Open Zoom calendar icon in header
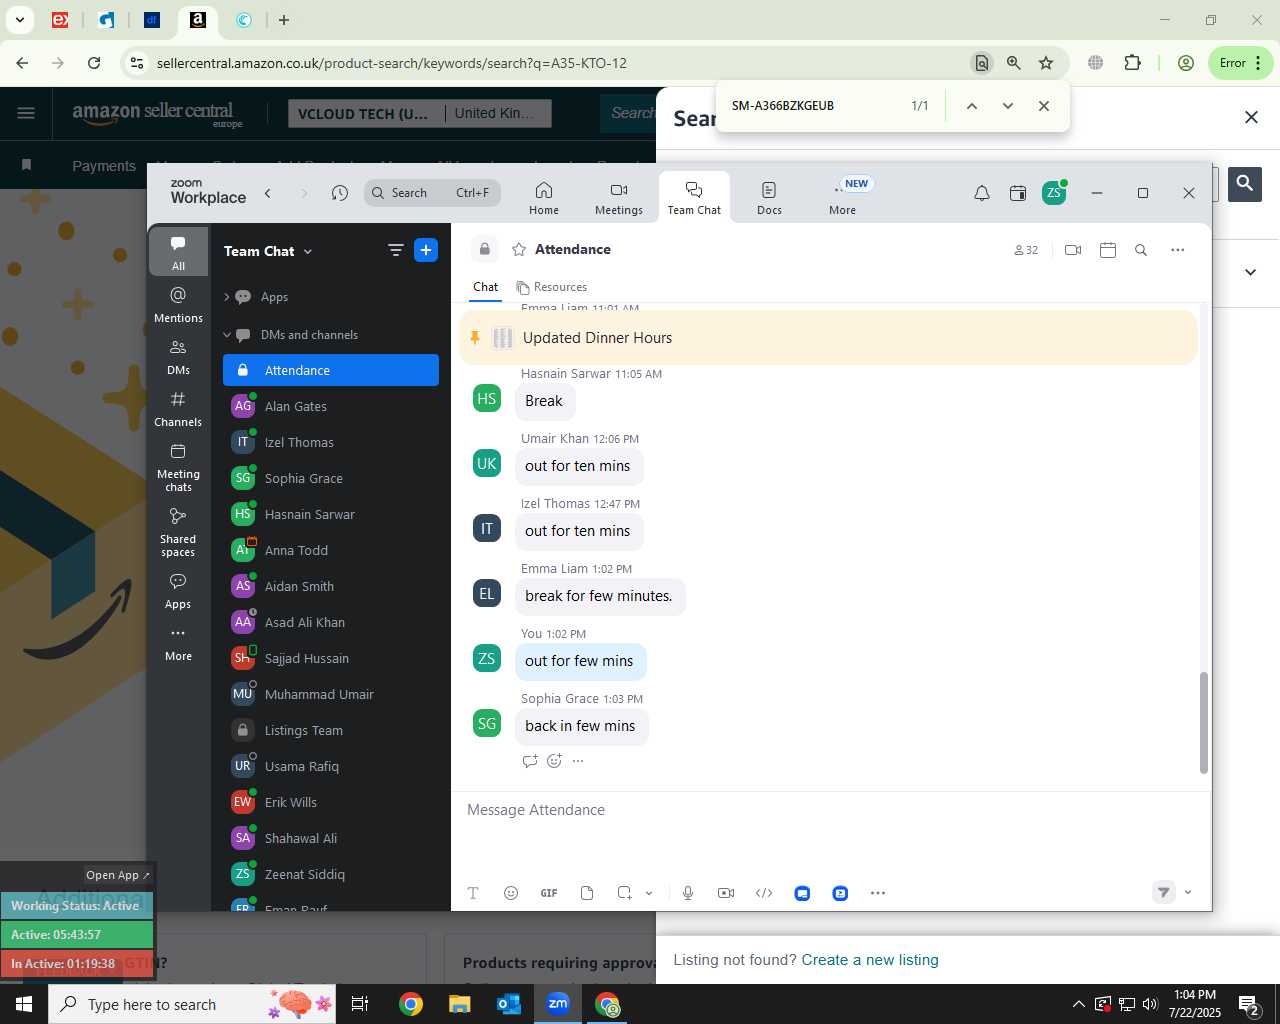Screen dimensions: 1280x1024 pyautogui.click(x=1018, y=193)
